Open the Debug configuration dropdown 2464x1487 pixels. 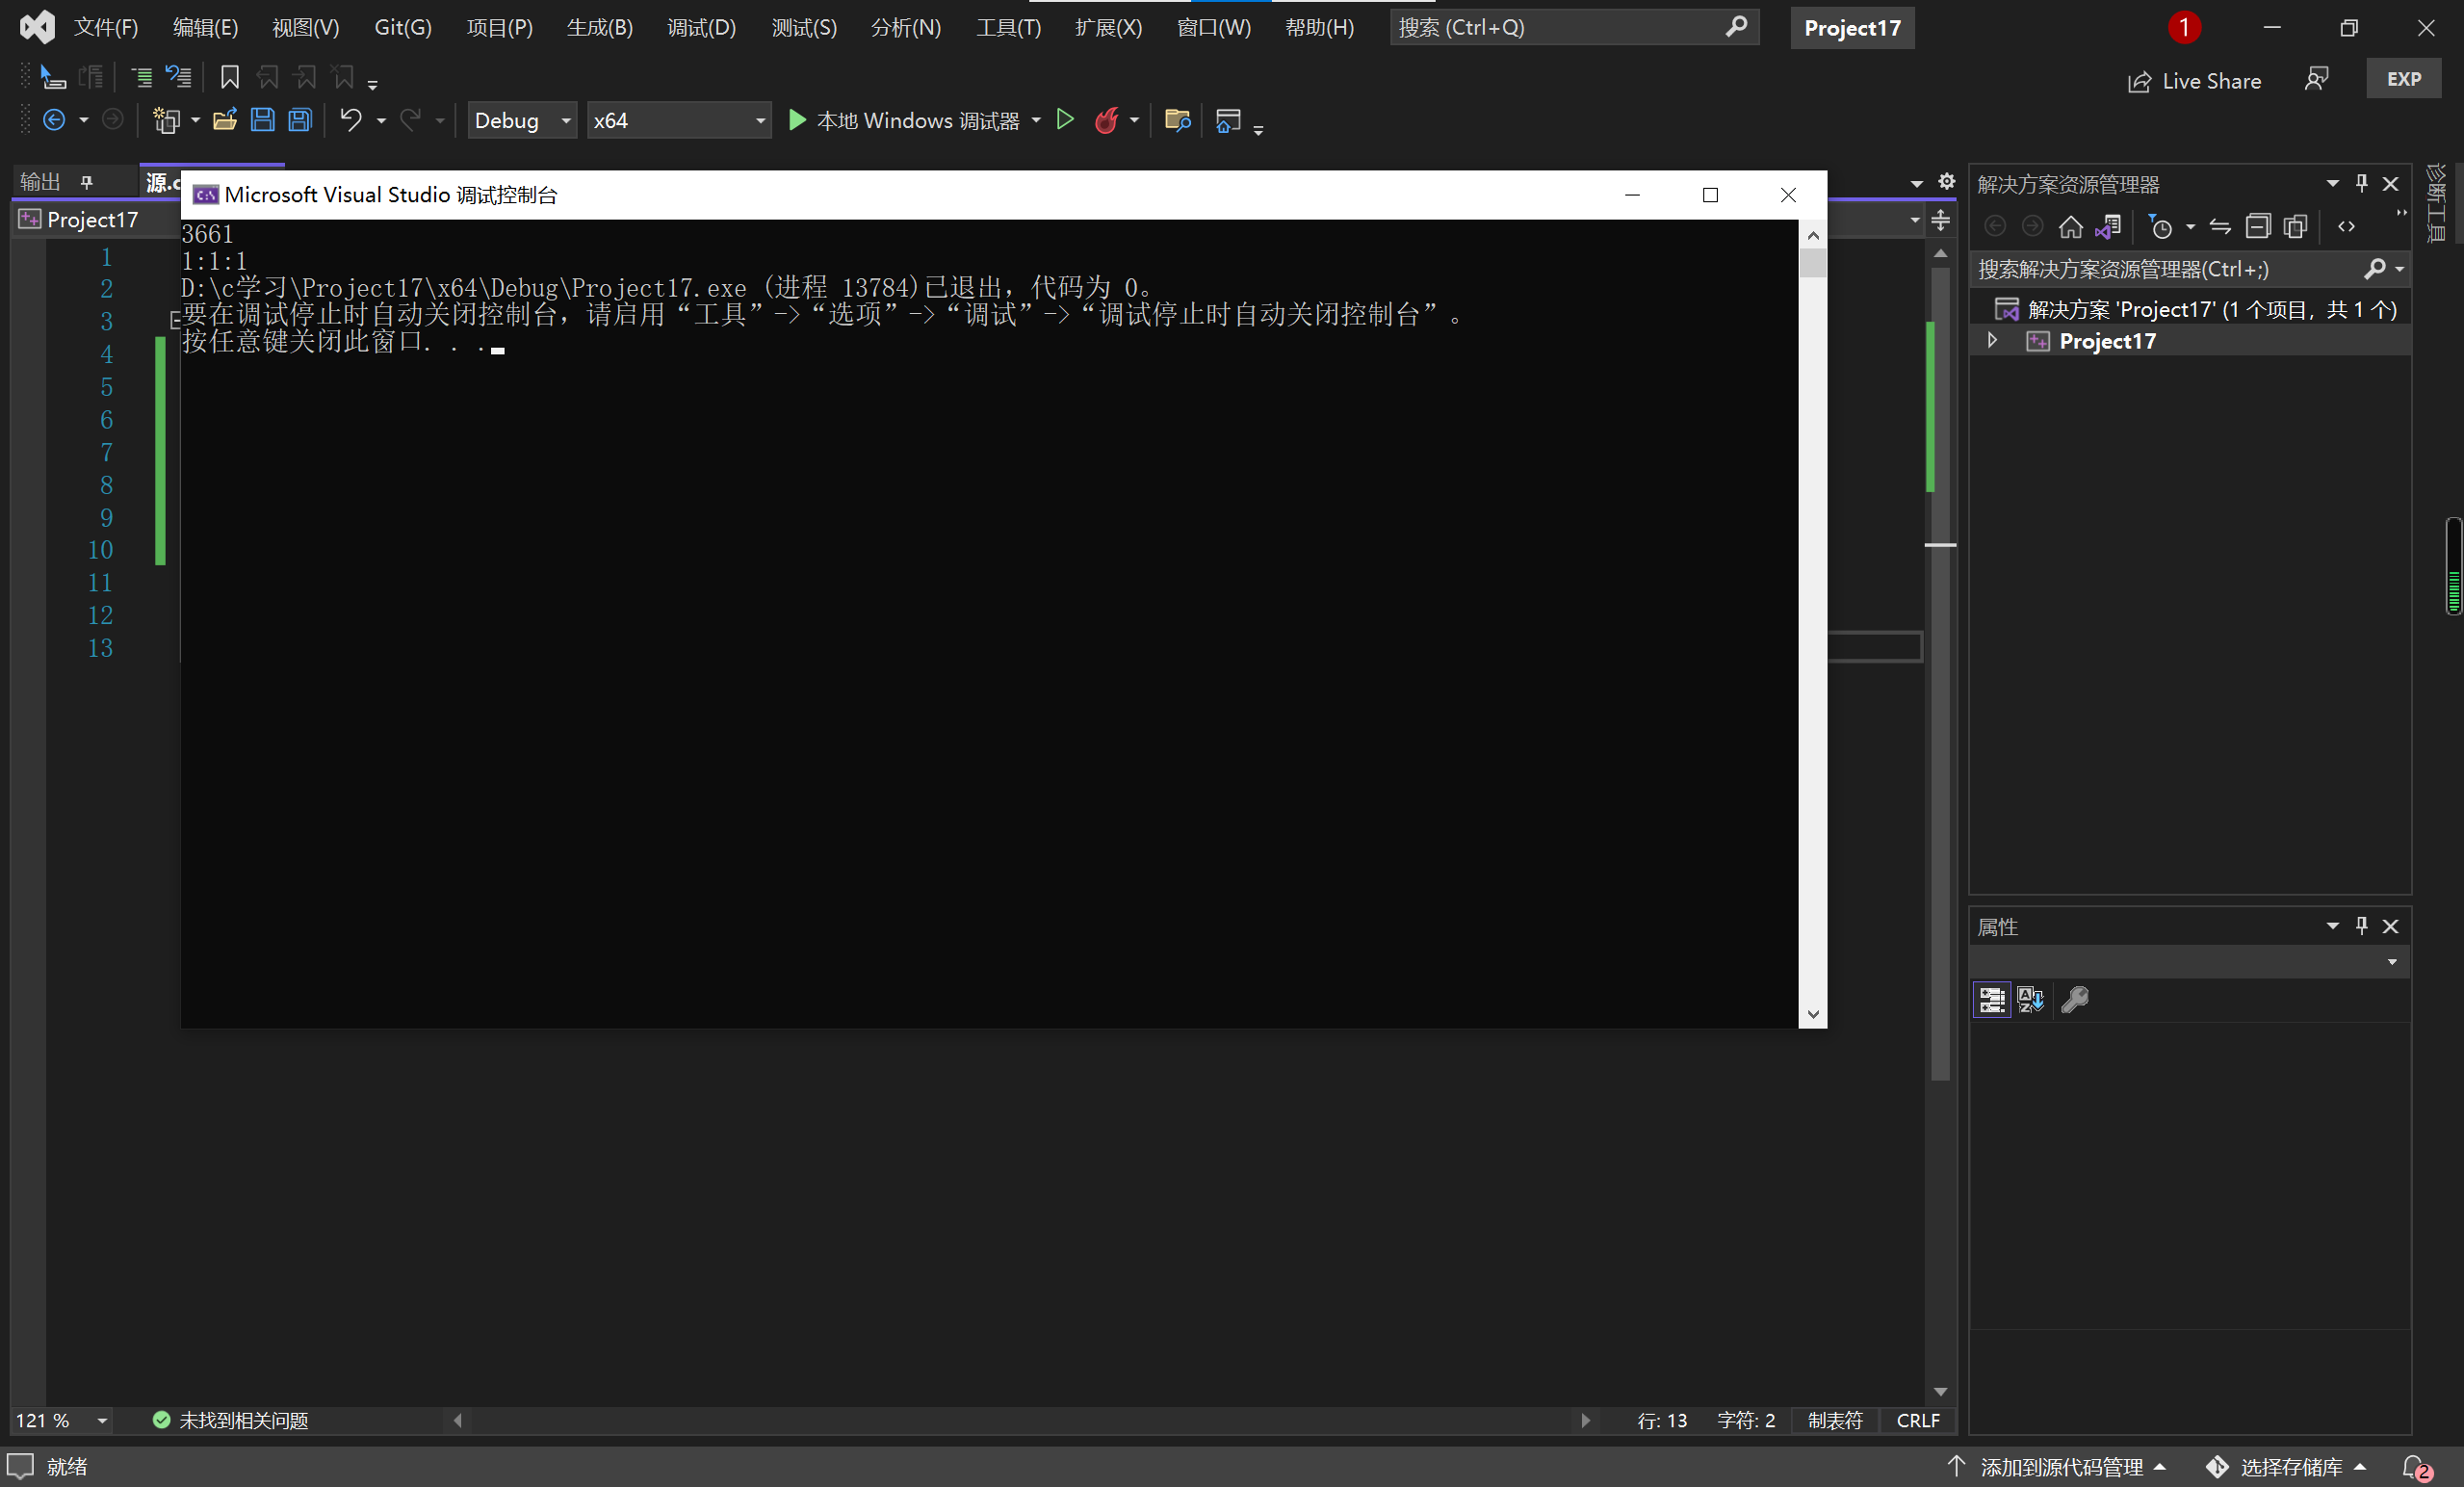click(522, 120)
